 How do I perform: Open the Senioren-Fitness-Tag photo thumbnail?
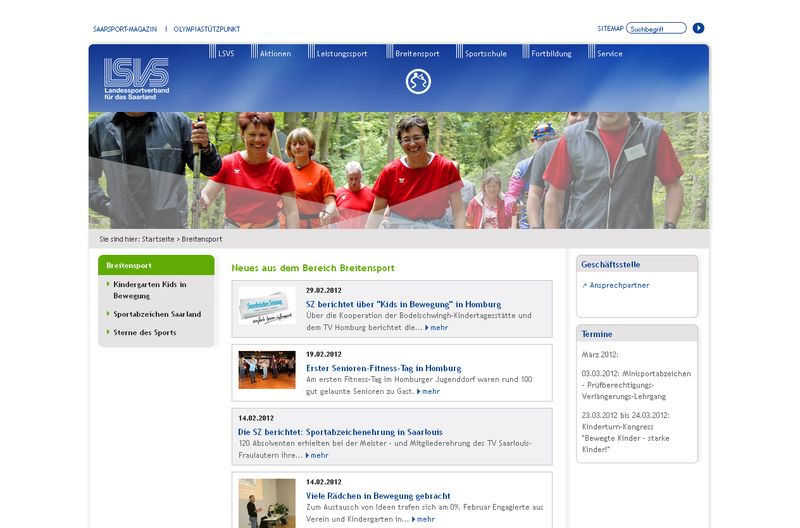[x=267, y=369]
